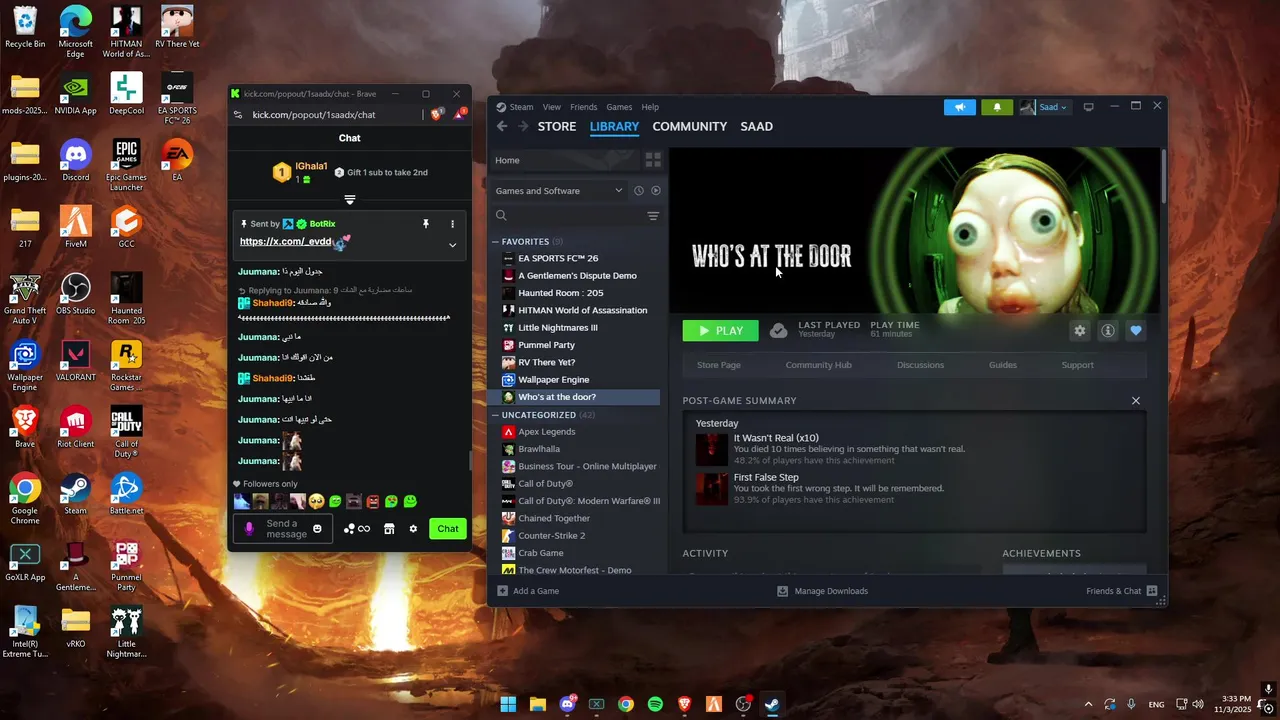Viewport: 1280px width, 720px height.
Task: Toggle favorite heart icon for this game
Action: (x=1136, y=331)
